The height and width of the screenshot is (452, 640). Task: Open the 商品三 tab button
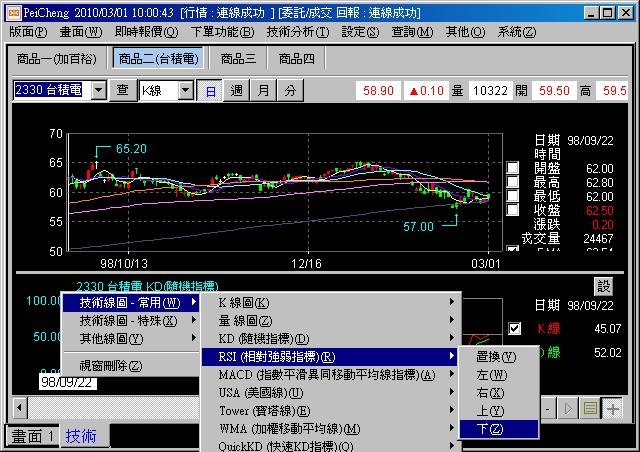coord(238,58)
